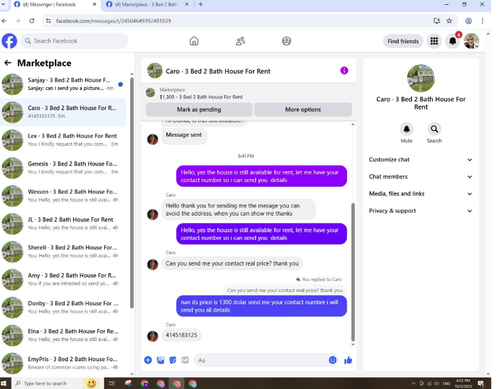Go back using Marketplace back arrow
The width and height of the screenshot is (500, 389).
click(8, 63)
